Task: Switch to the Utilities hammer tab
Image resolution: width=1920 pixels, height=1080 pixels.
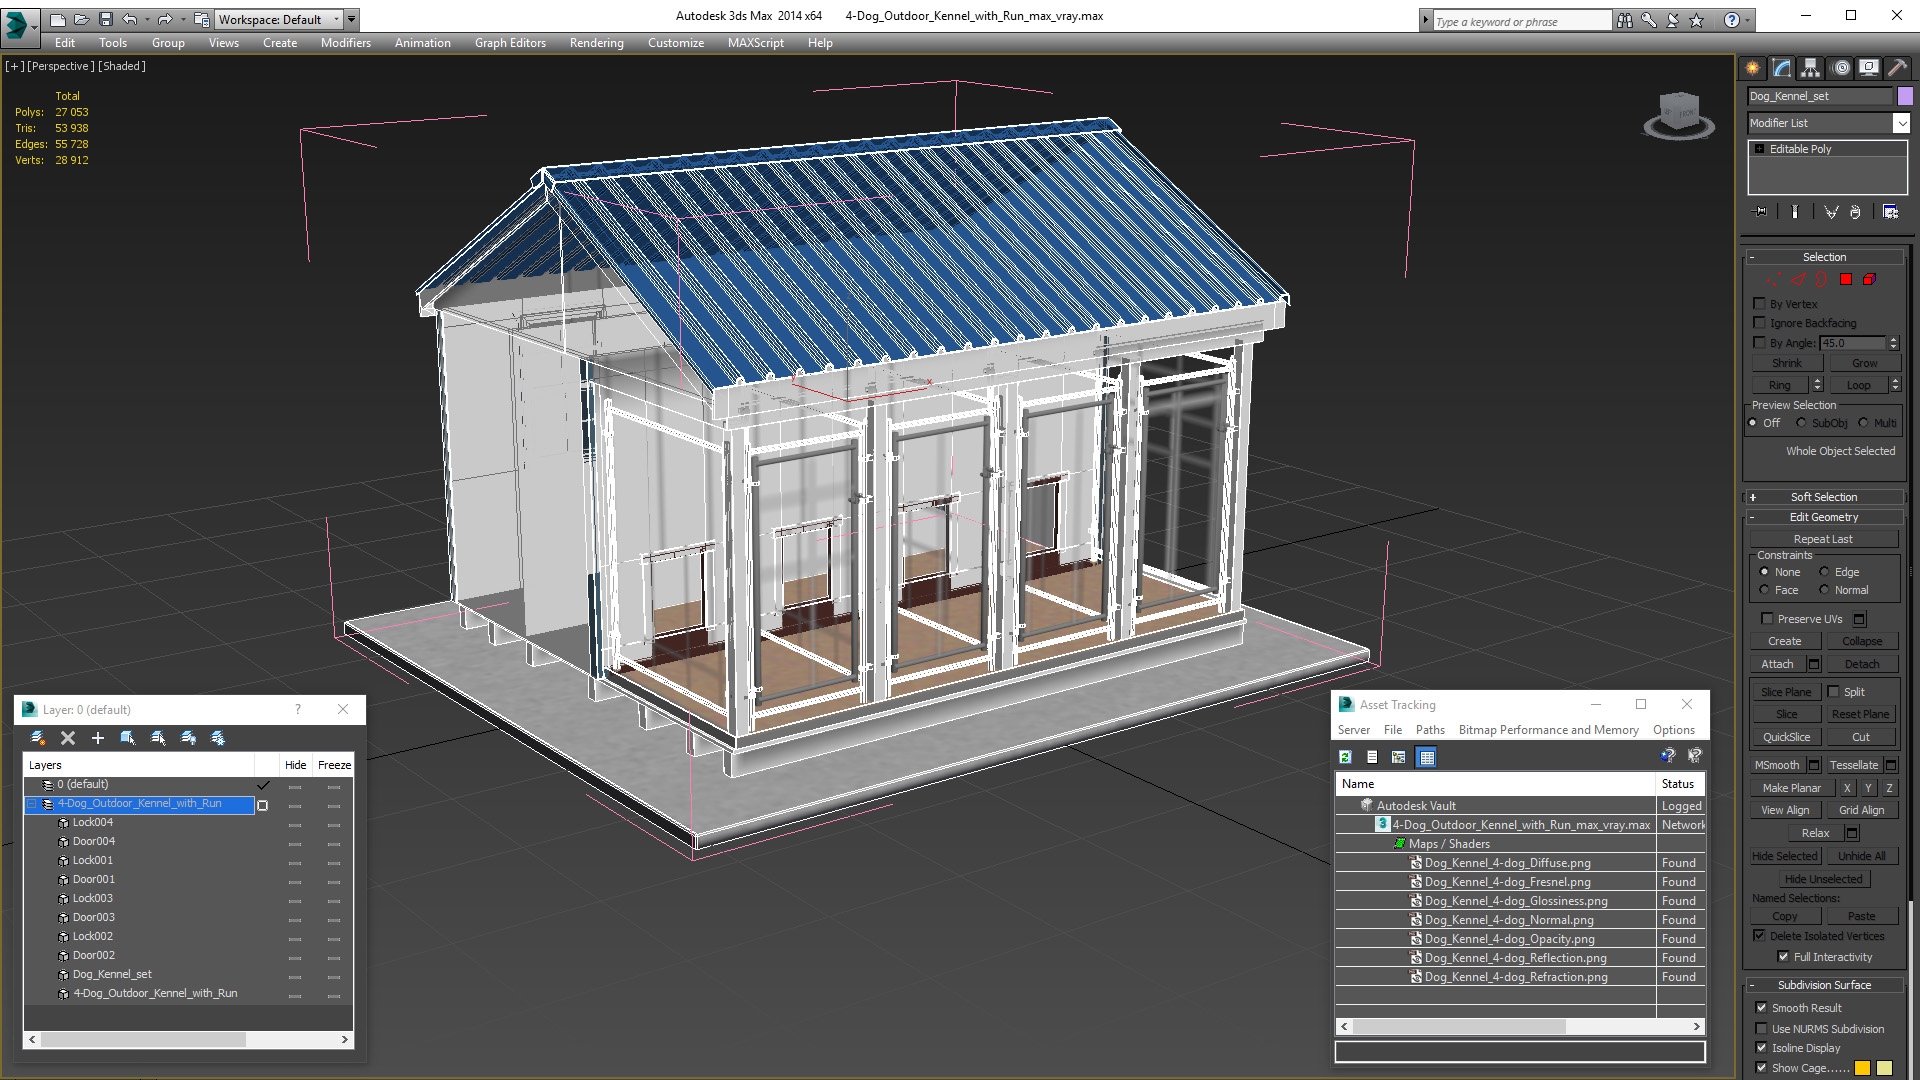Action: pos(1897,68)
